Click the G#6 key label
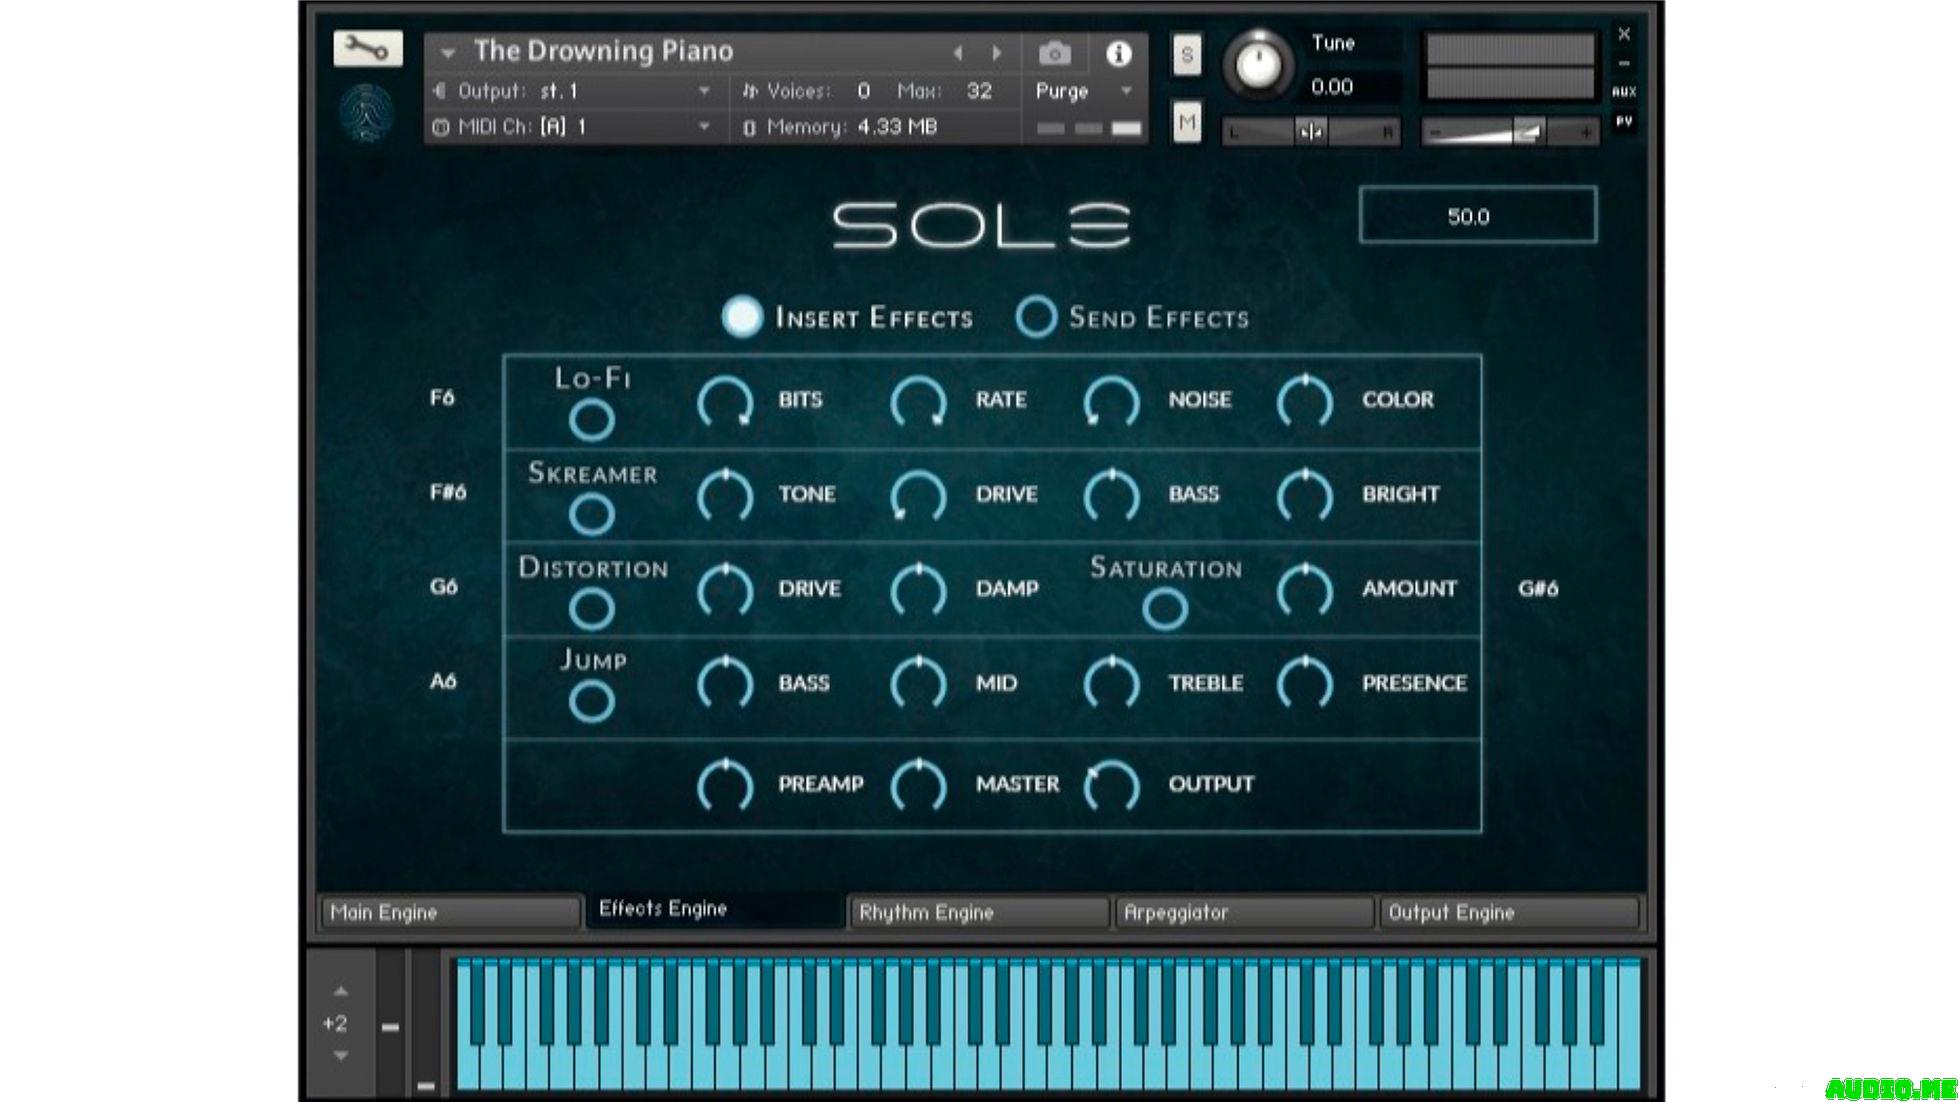The width and height of the screenshot is (1960, 1102). pyautogui.click(x=1538, y=588)
